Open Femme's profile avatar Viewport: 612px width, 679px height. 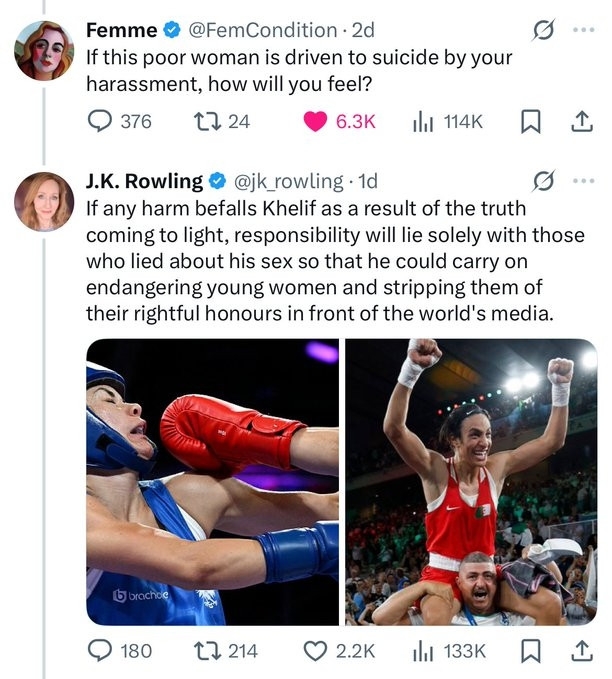(44, 49)
